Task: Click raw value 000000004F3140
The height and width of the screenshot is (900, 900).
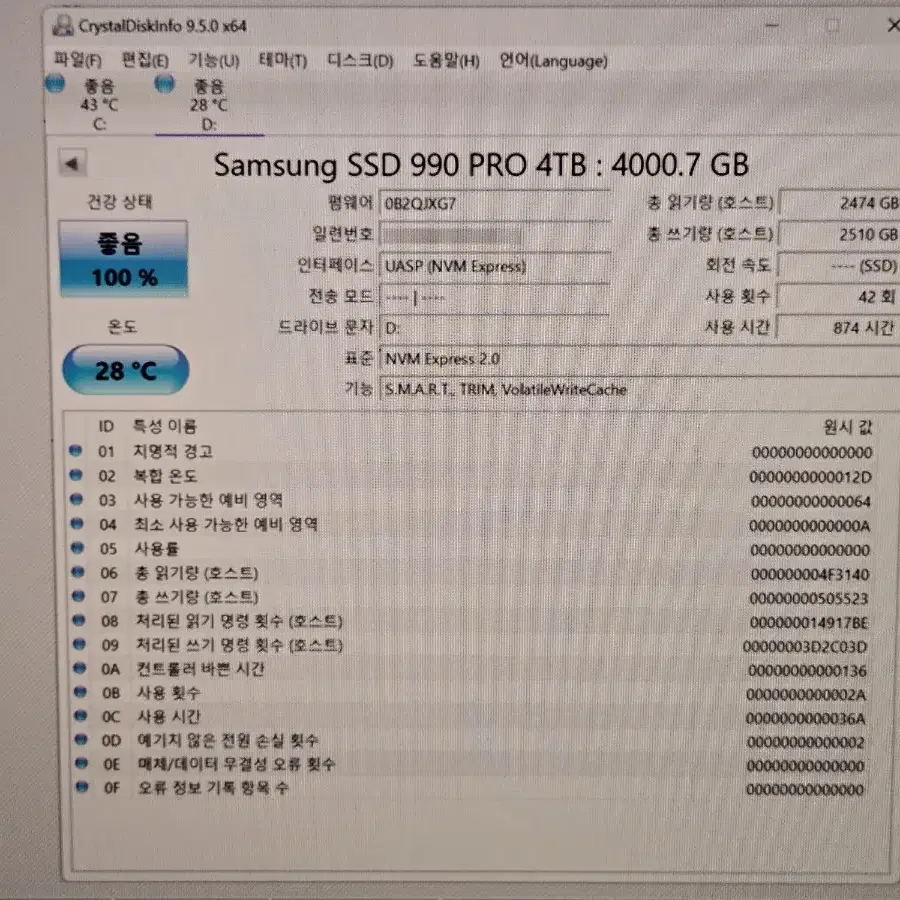Action: (x=810, y=574)
